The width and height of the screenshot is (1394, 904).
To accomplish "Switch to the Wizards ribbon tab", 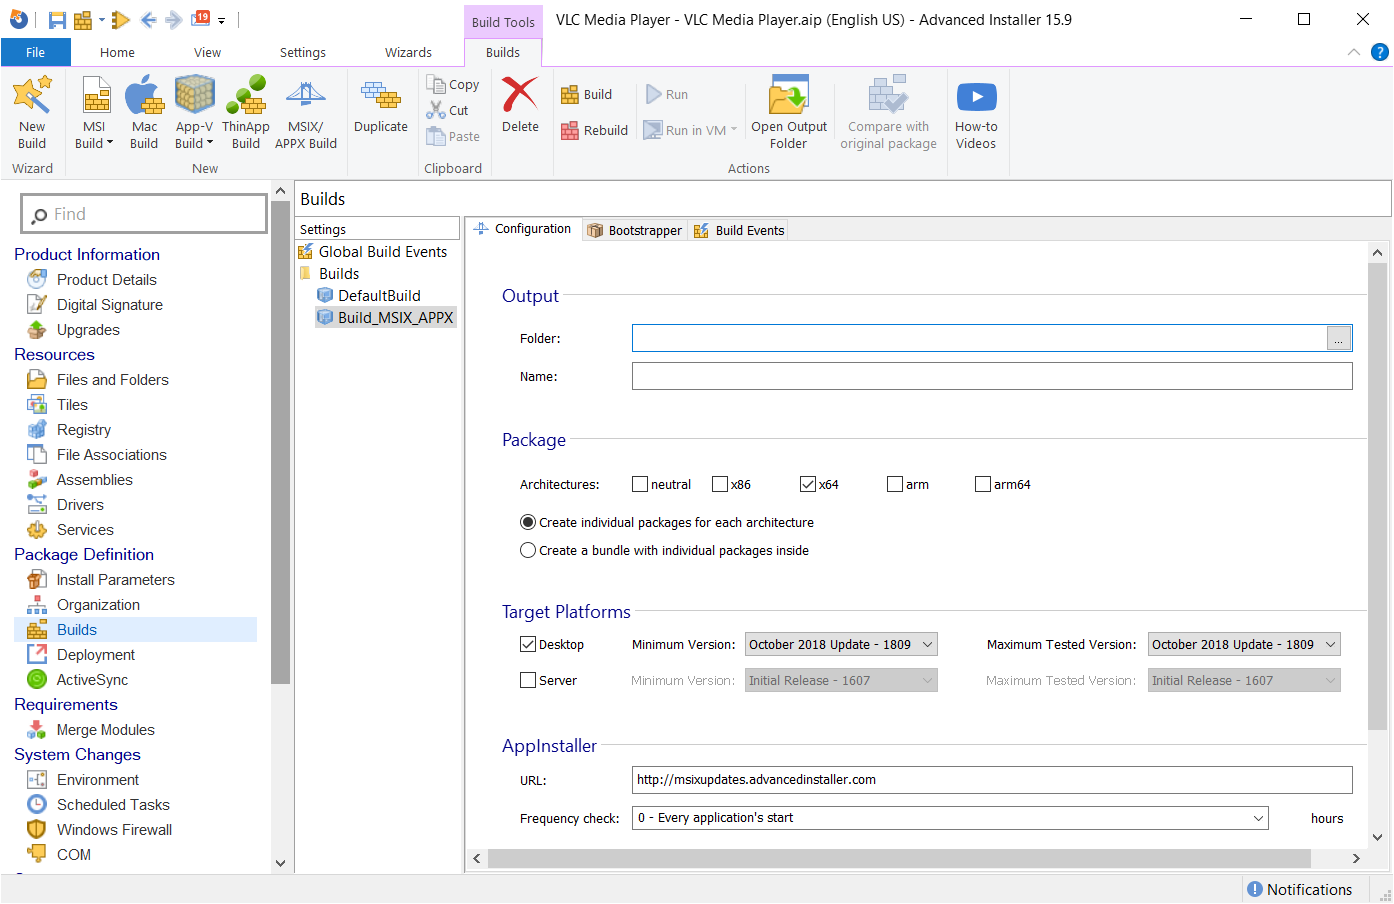I will 408,53.
